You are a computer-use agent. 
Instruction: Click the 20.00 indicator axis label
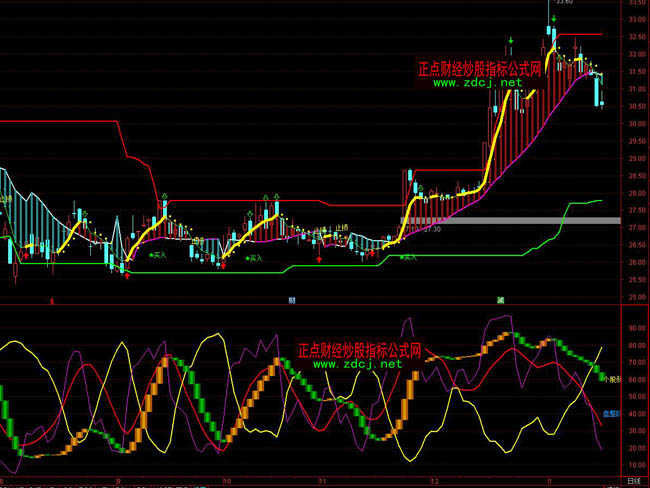pos(636,448)
